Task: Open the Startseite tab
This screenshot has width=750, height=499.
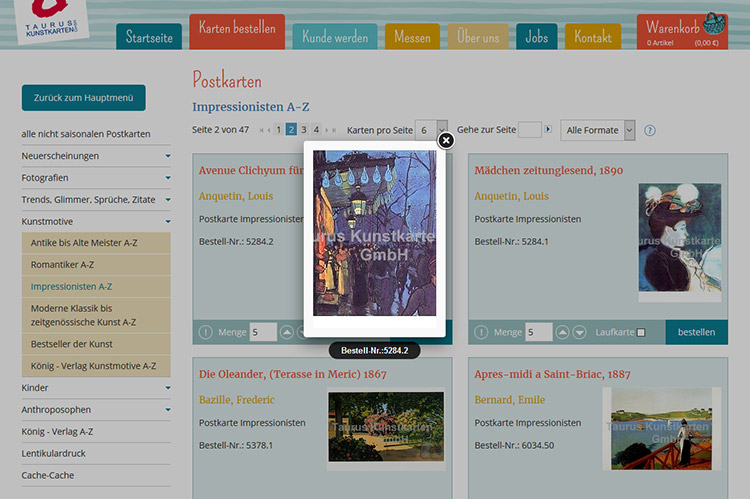Action: (x=149, y=36)
